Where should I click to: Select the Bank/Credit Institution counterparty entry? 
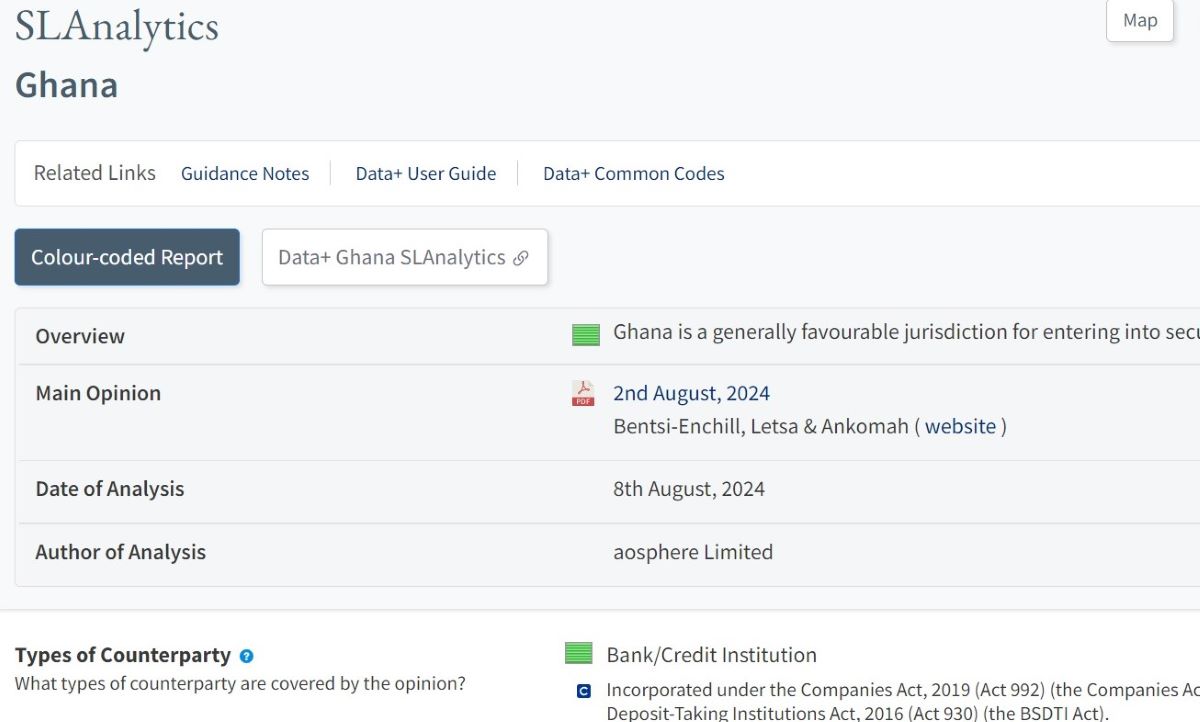coord(711,655)
